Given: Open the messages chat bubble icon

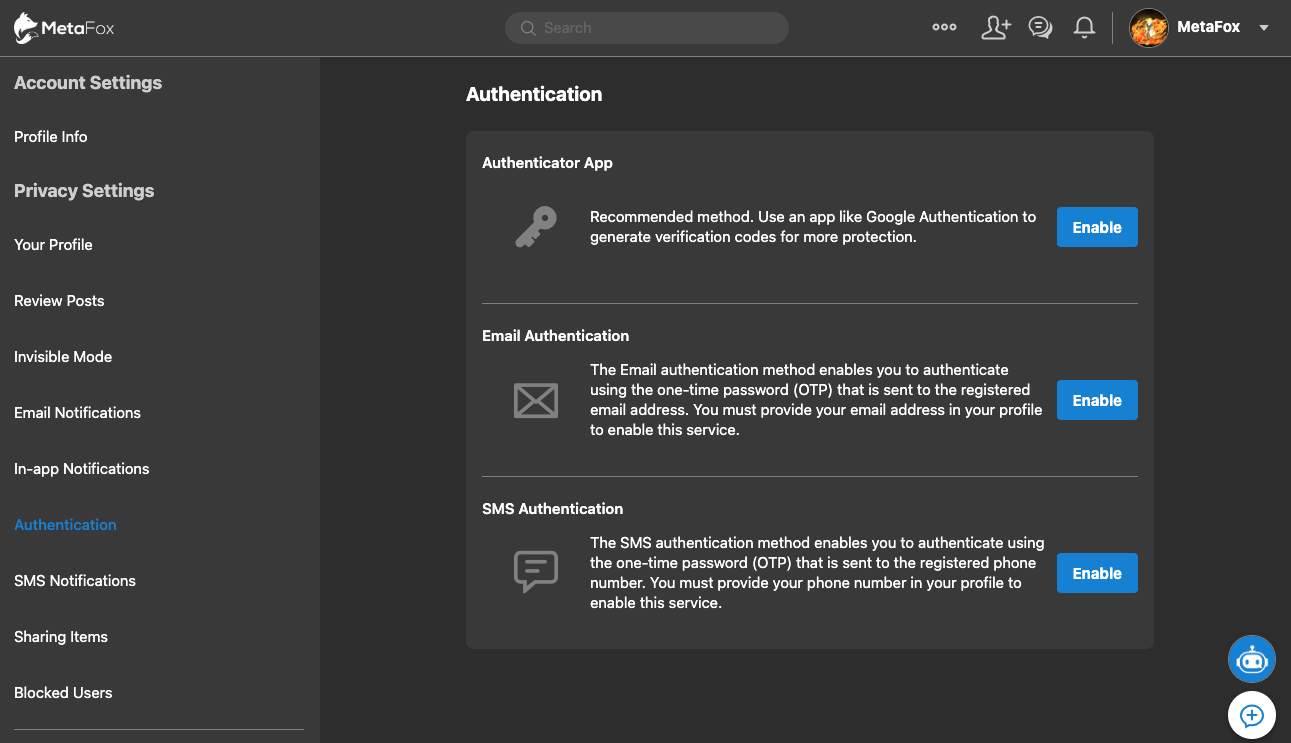Looking at the screenshot, I should 1040,28.
